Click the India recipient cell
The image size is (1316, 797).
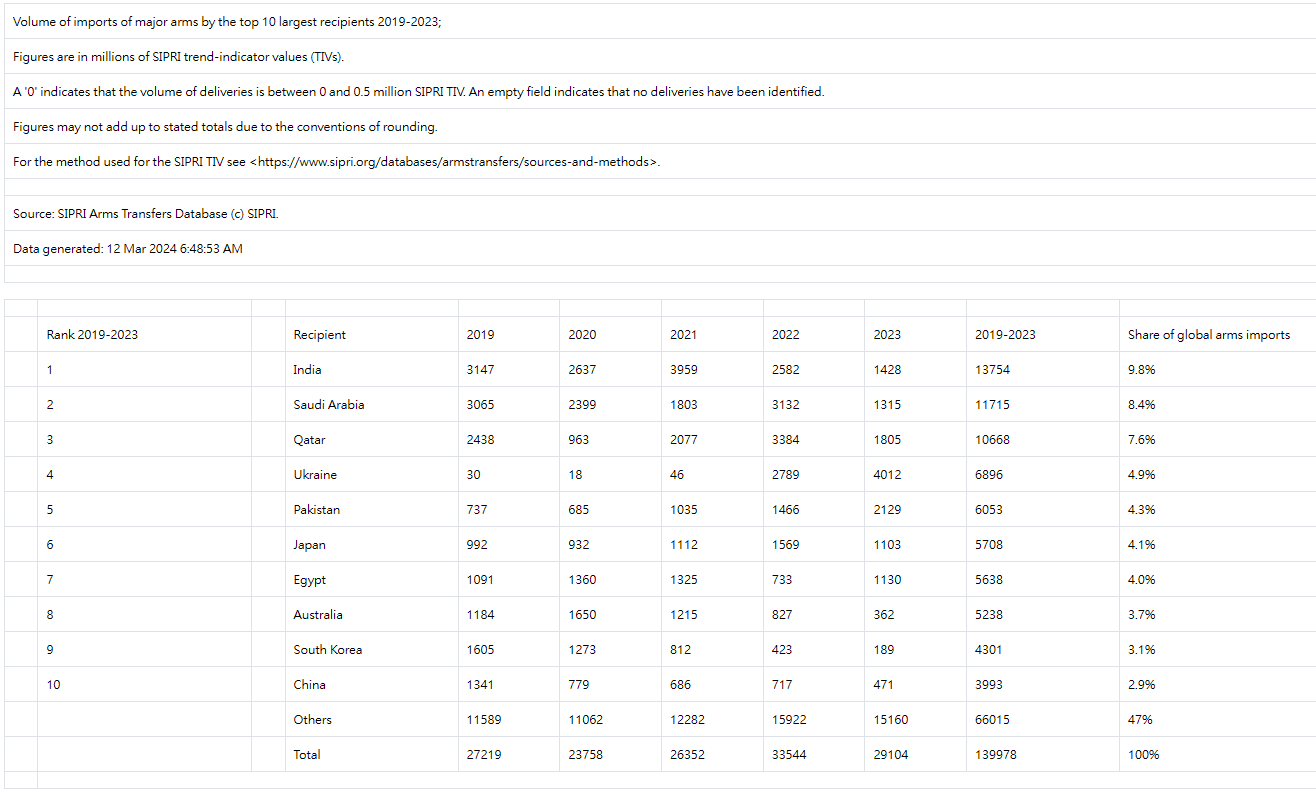coord(307,370)
